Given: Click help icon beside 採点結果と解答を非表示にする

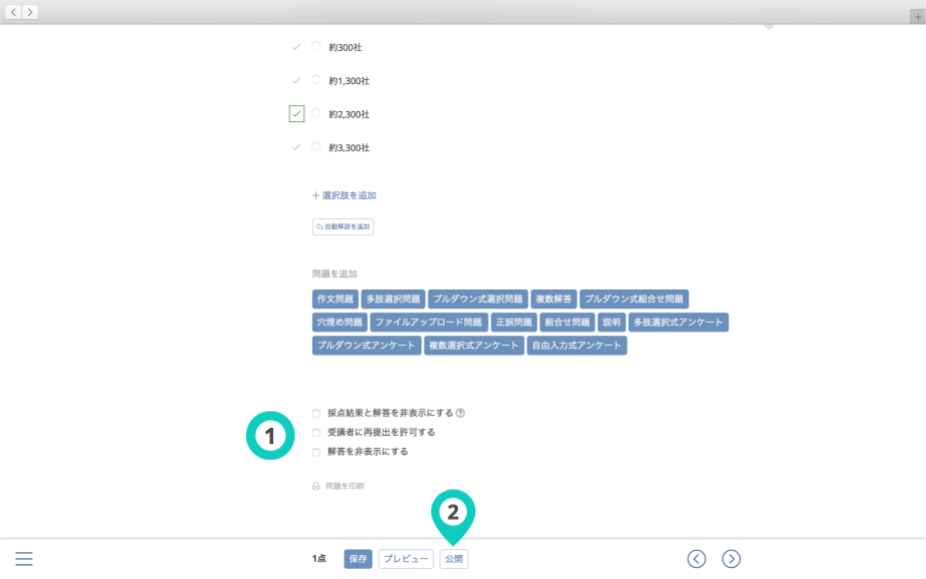Looking at the screenshot, I should [460, 413].
